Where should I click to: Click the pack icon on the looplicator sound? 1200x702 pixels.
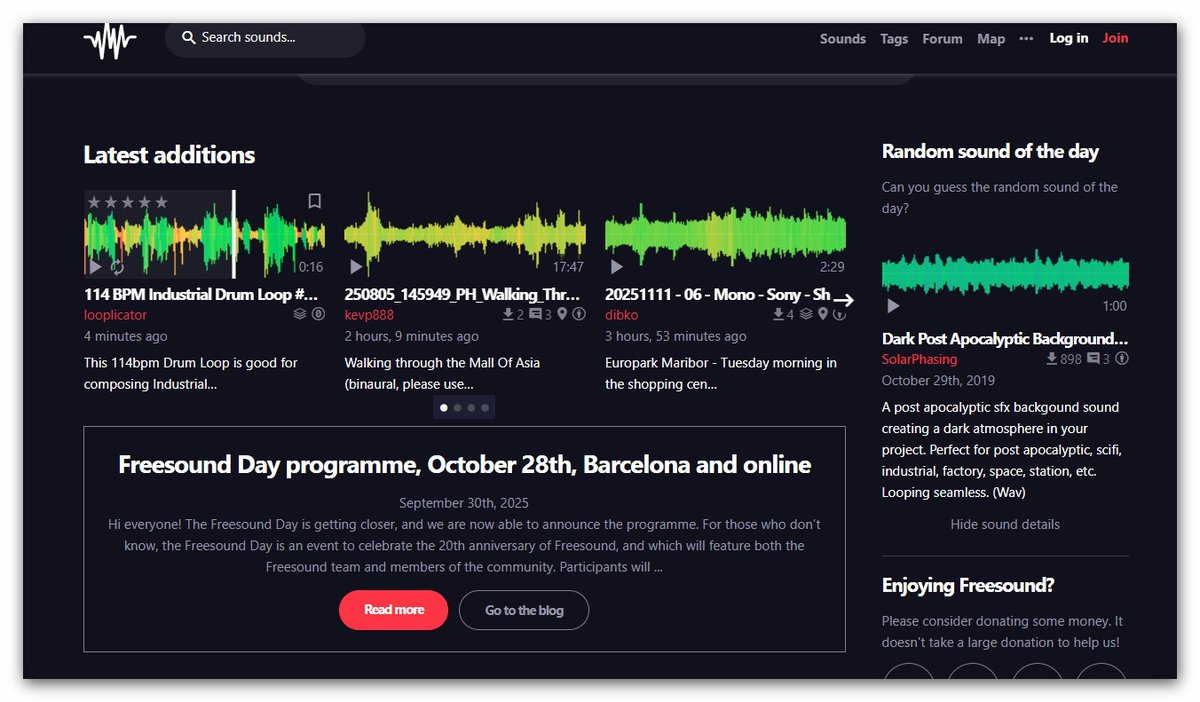tap(300, 314)
